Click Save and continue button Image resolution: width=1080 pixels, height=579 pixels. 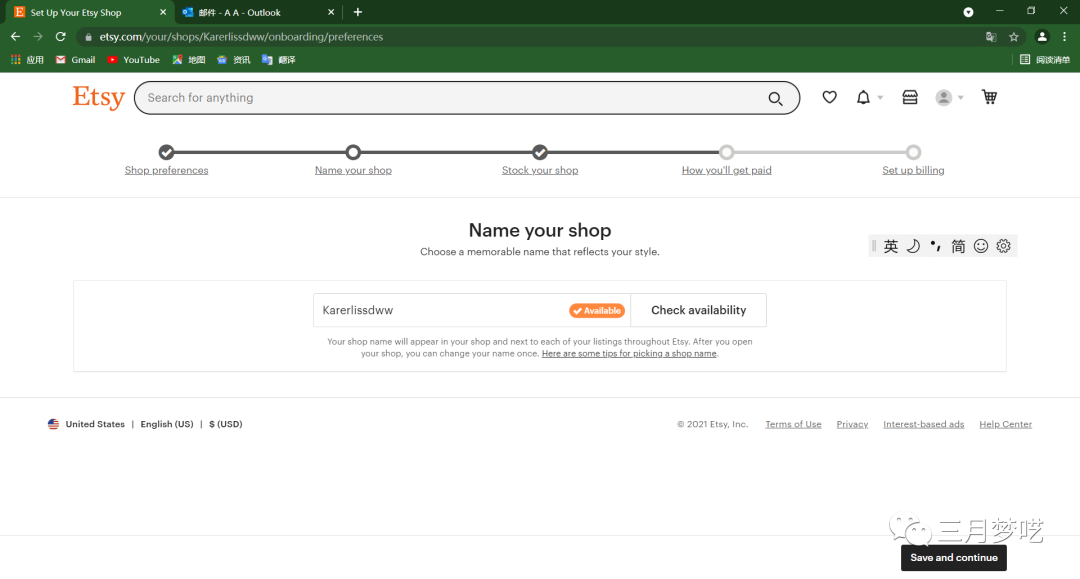point(953,557)
